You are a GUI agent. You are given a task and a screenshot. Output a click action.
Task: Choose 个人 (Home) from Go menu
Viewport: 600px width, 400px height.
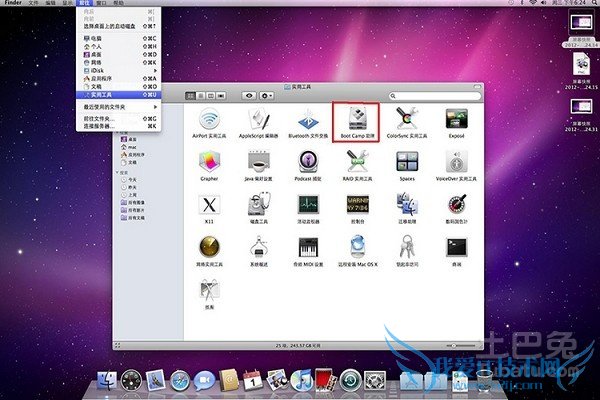pyautogui.click(x=119, y=46)
